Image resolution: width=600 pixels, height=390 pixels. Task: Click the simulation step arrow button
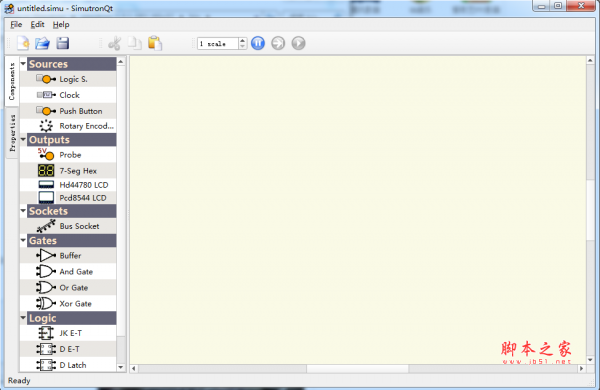(278, 43)
